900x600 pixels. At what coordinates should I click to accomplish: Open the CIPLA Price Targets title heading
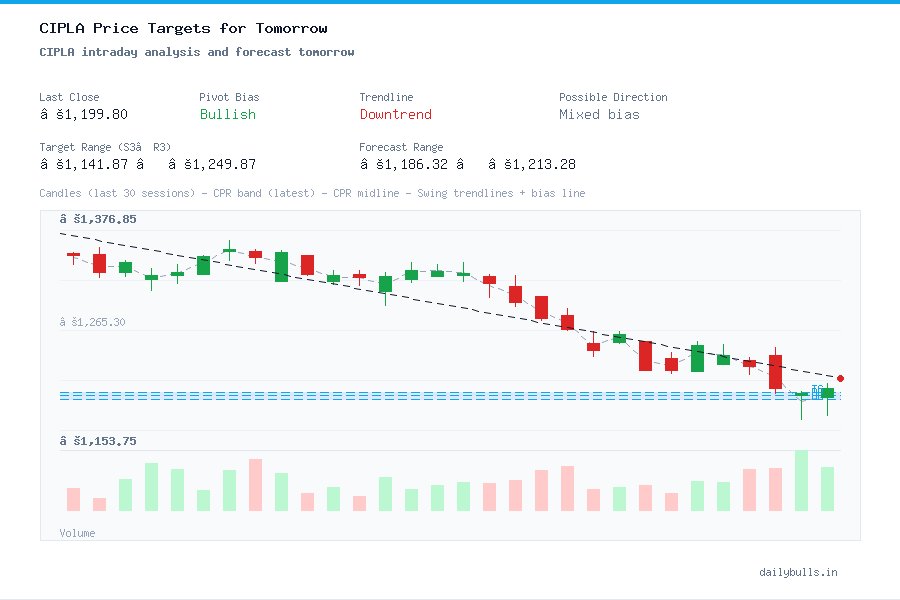pyautogui.click(x=182, y=28)
